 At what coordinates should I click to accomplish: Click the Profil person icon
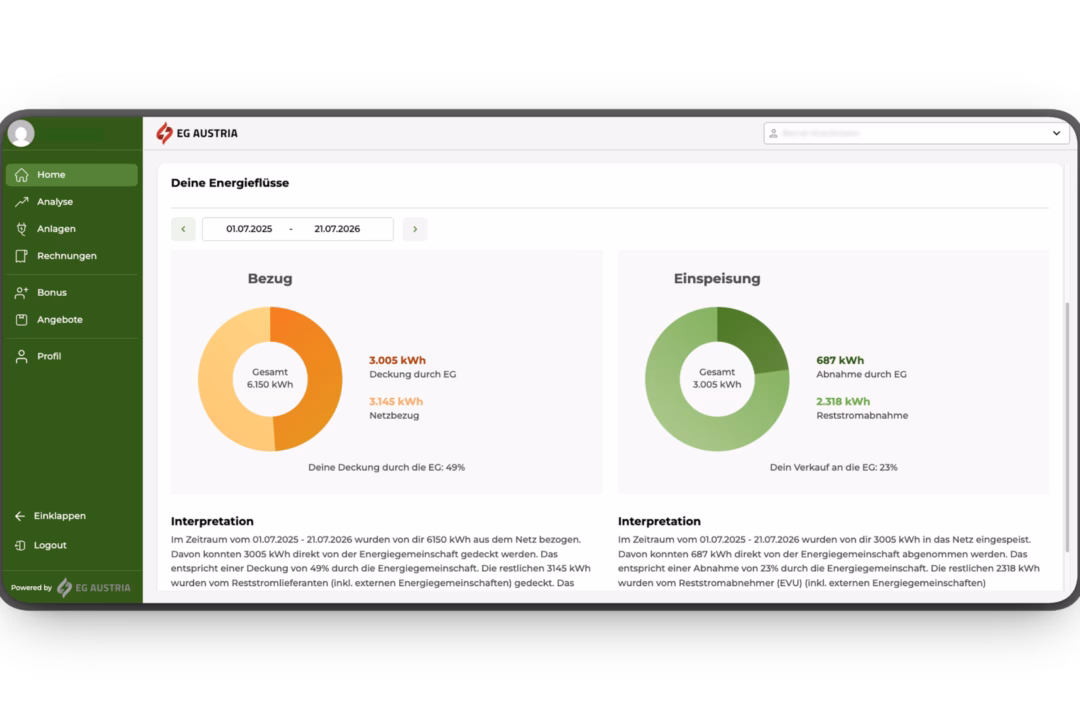(21, 356)
